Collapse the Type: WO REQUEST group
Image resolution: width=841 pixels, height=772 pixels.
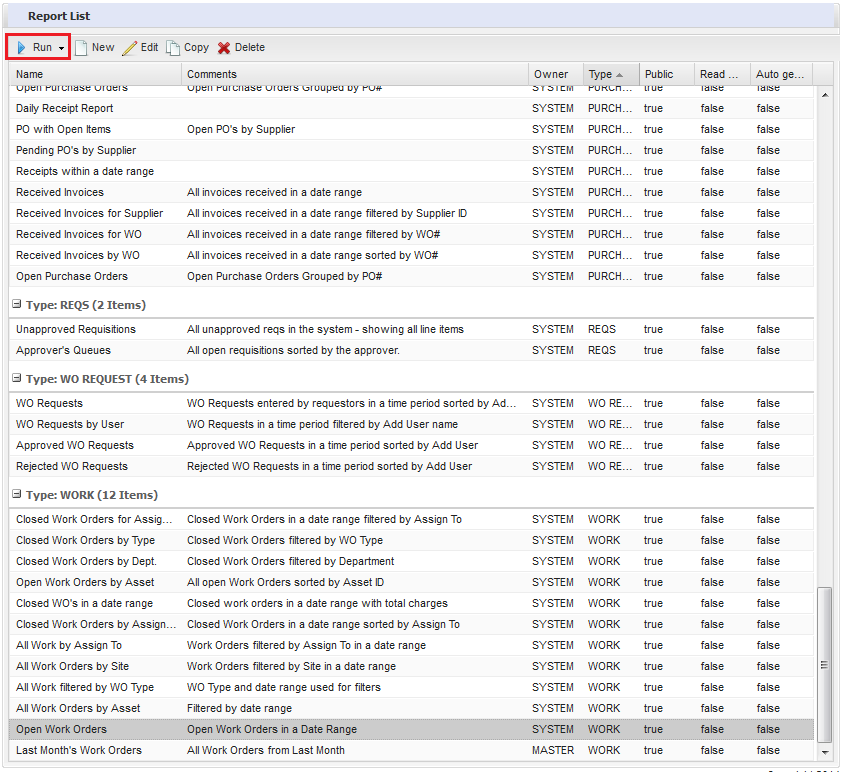click(x=17, y=378)
